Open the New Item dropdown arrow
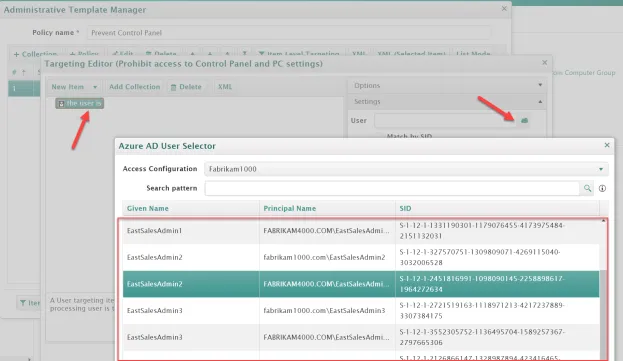 point(95,87)
